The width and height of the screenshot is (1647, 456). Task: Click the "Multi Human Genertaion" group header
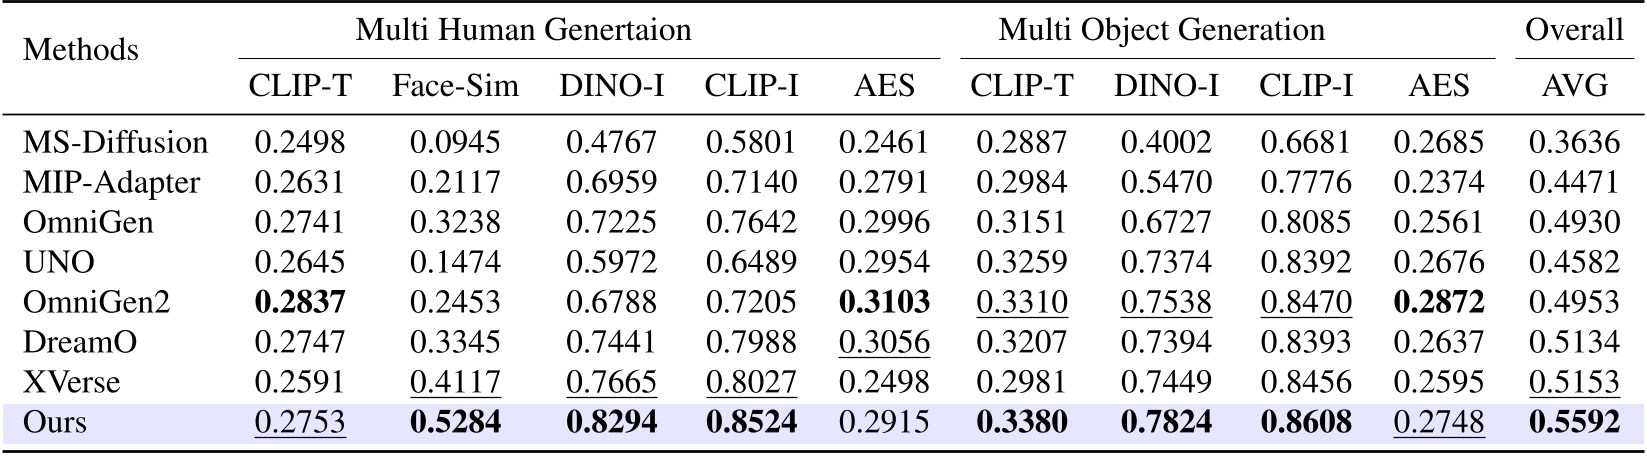coord(524,30)
